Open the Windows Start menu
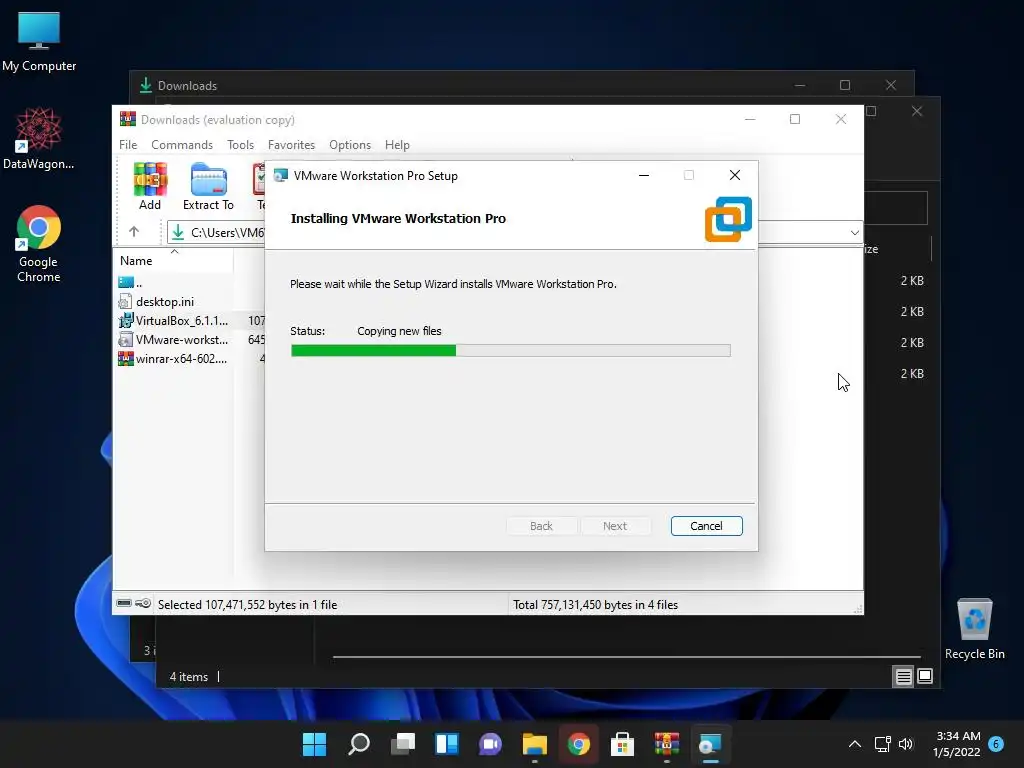The width and height of the screenshot is (1024, 768). coord(314,744)
